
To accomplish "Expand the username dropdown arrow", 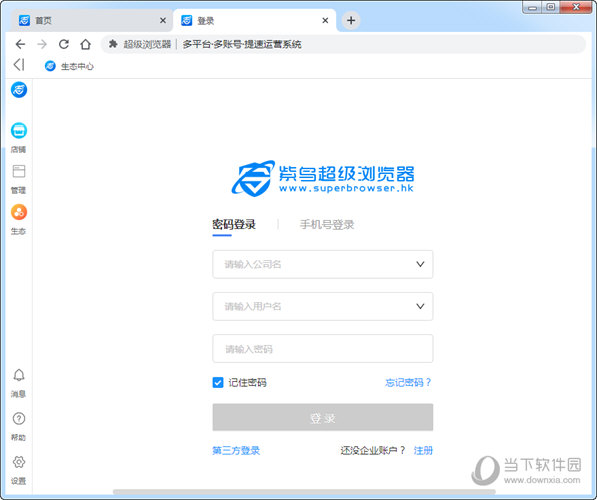I will tap(420, 306).
